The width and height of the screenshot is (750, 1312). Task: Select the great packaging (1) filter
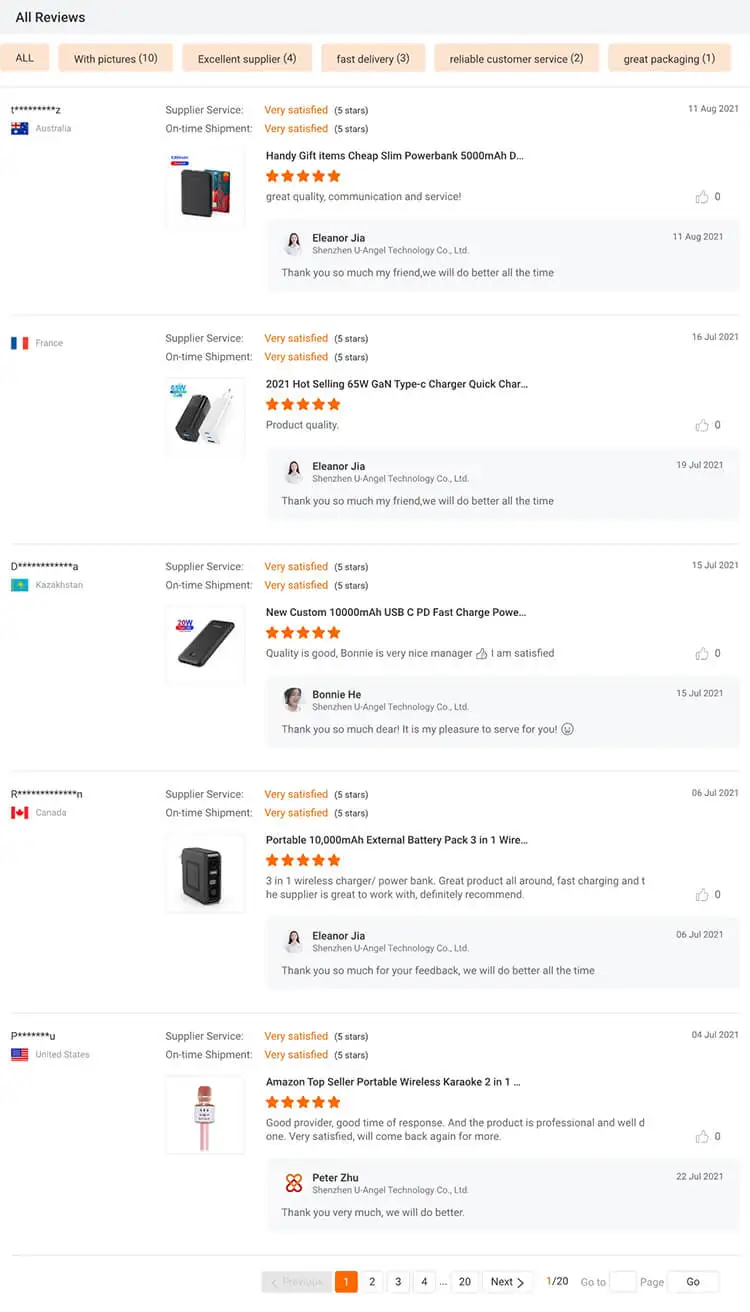669,58
